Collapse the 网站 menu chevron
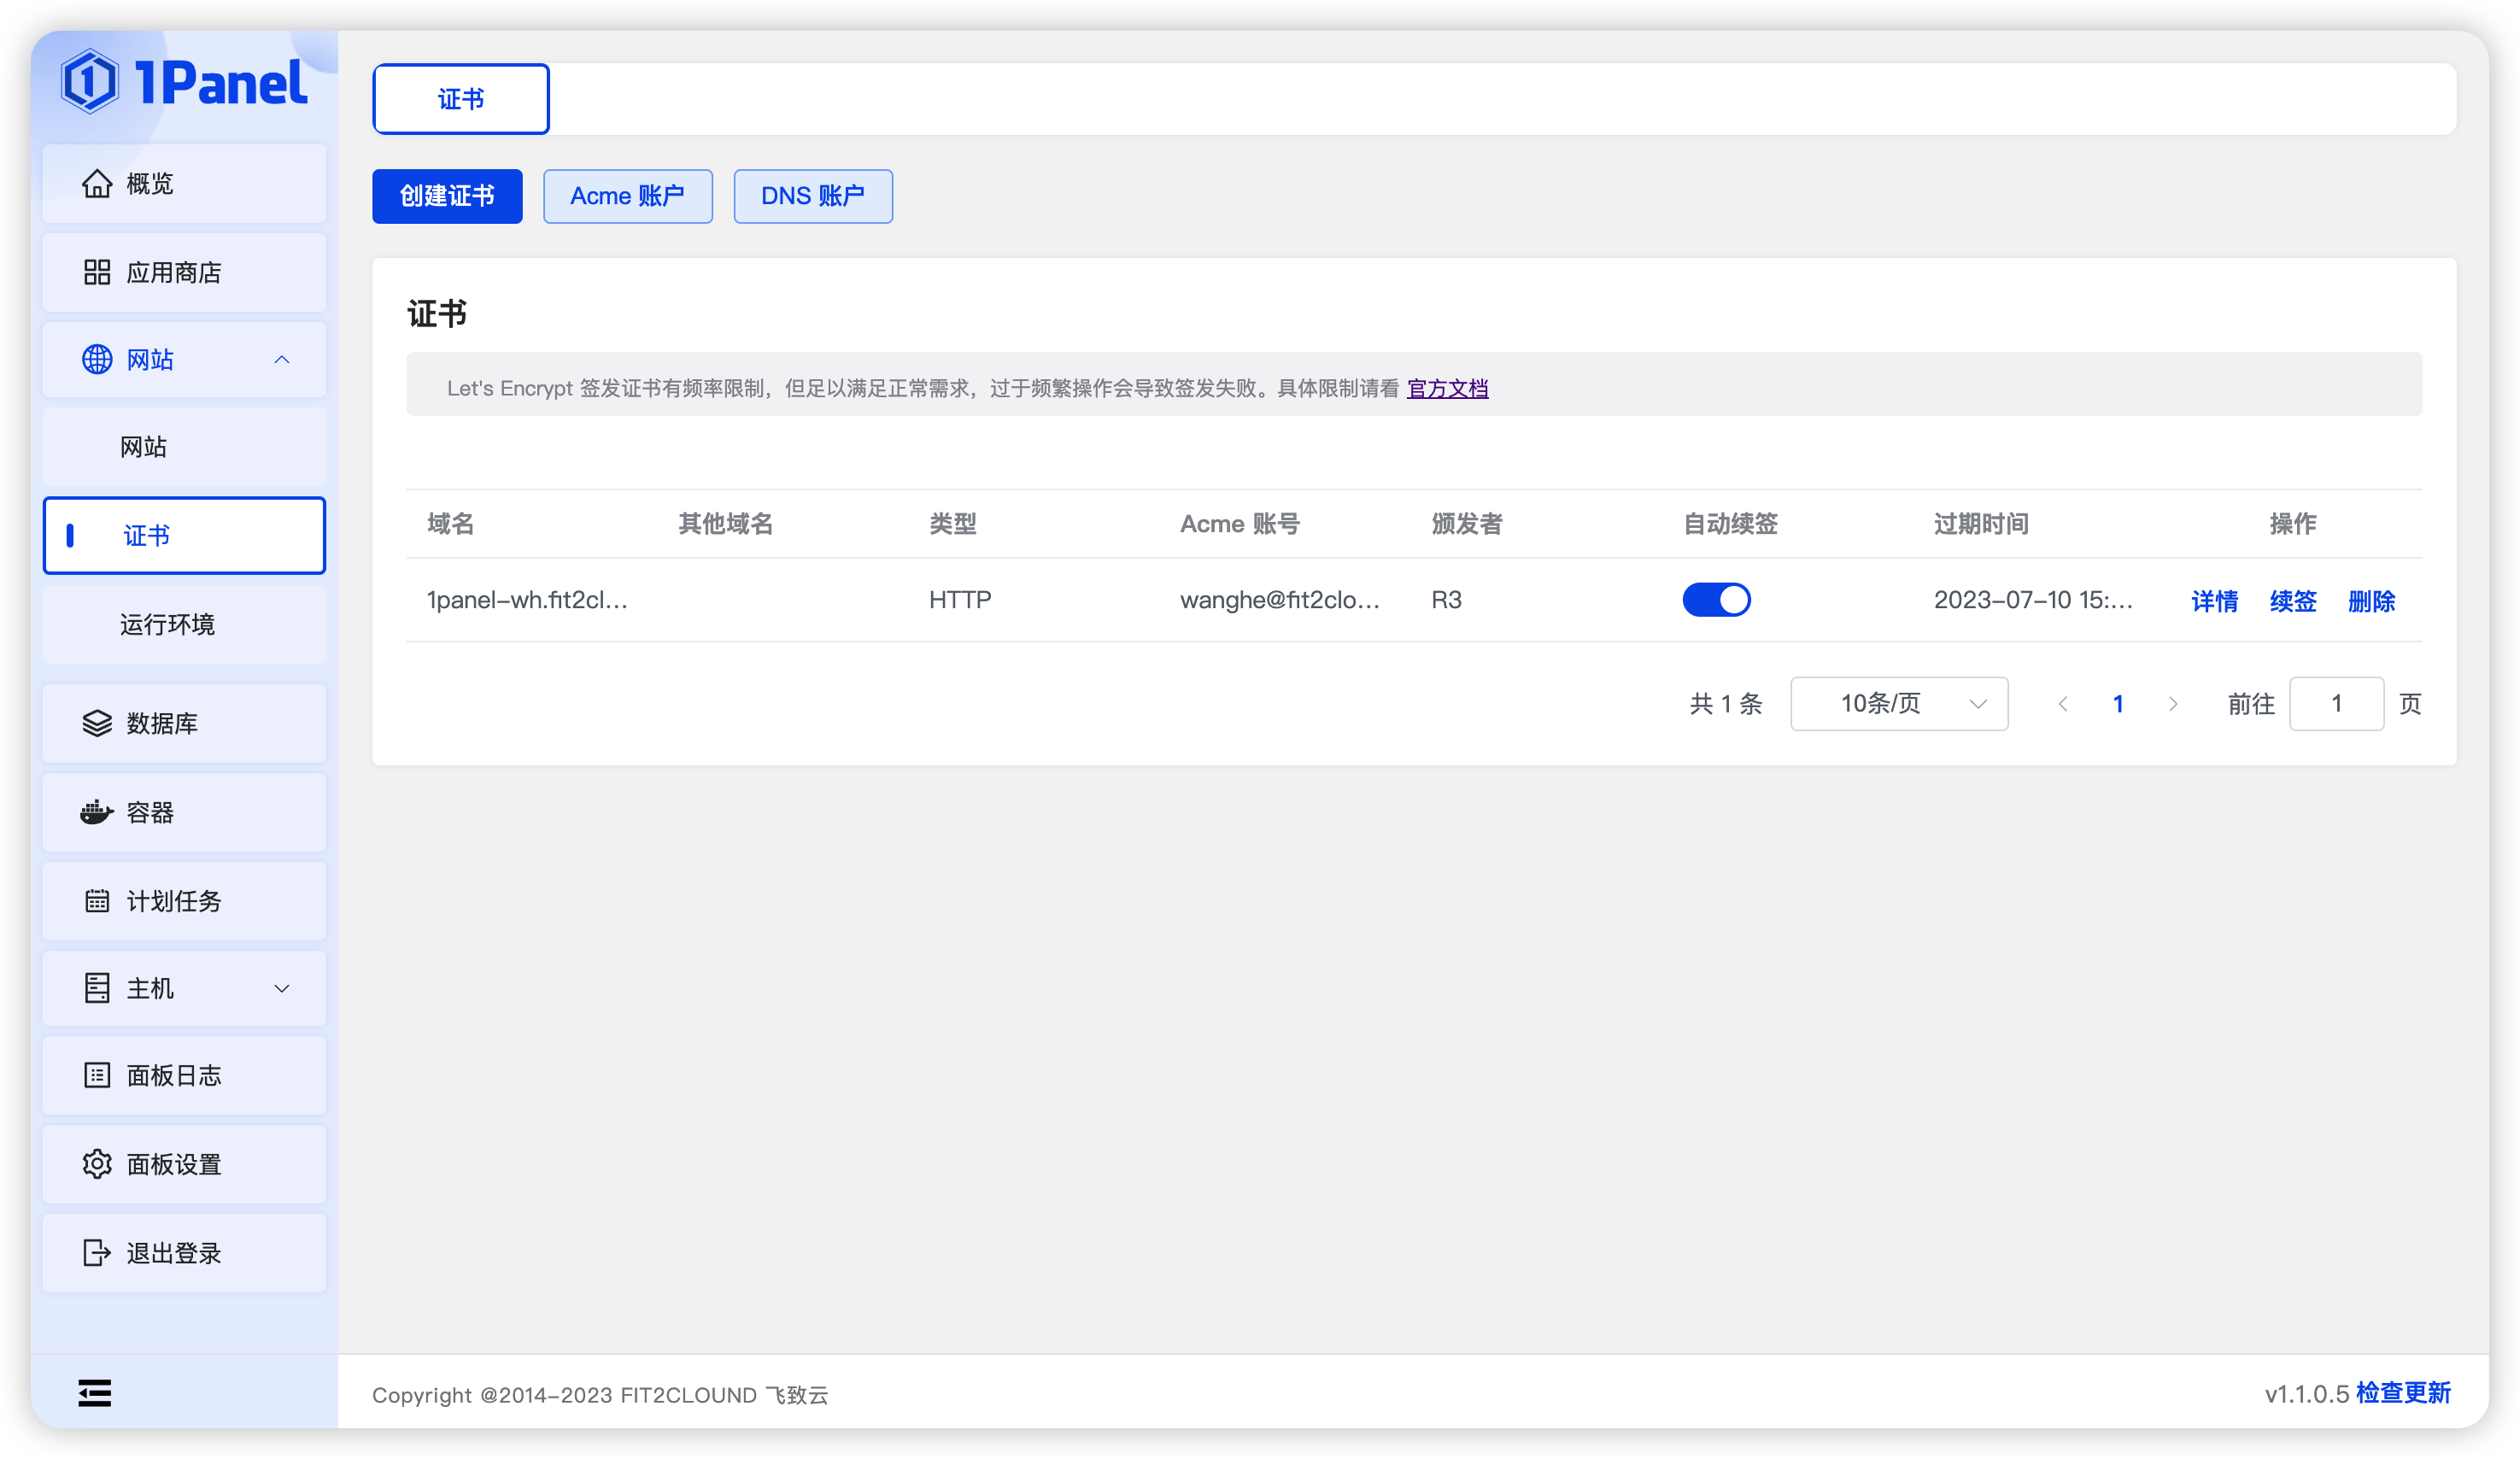2520x1459 pixels. (x=282, y=360)
